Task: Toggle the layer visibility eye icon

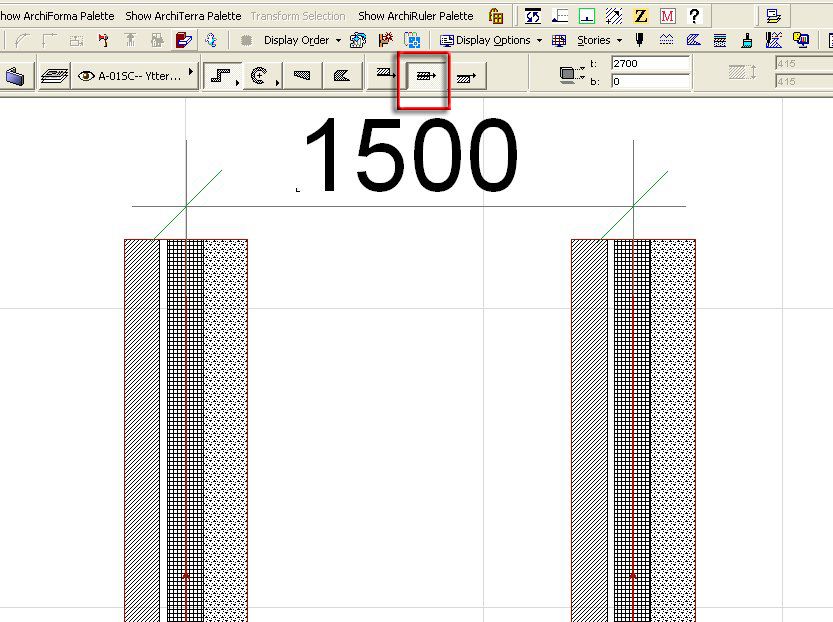Action: (x=86, y=76)
